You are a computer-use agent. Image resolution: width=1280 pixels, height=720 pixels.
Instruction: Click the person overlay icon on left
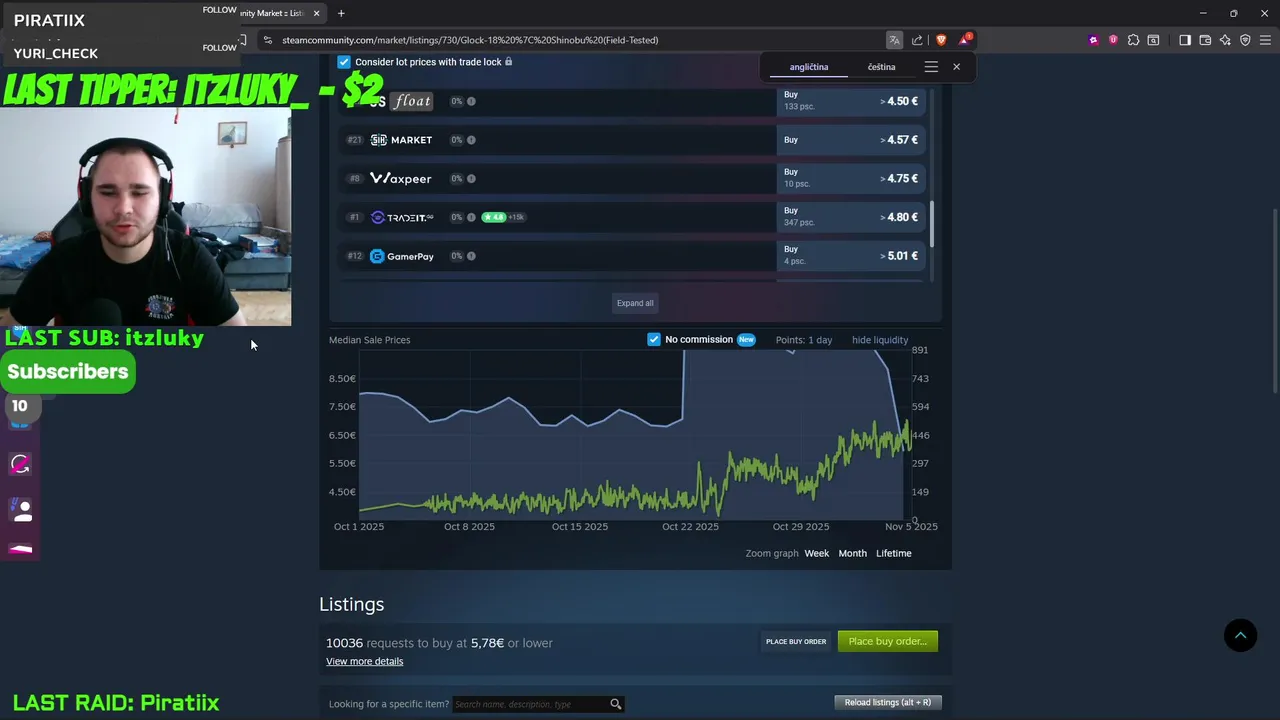[x=22, y=510]
